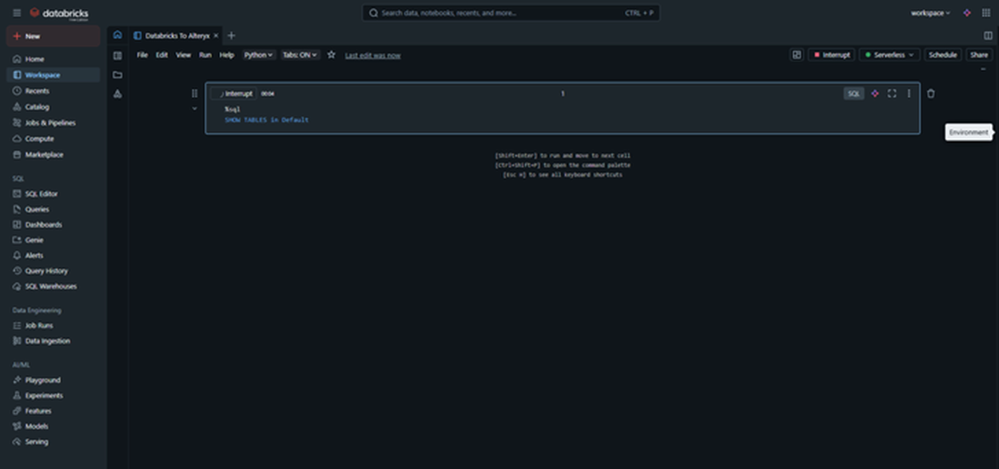This screenshot has height=469, width=999.
Task: Open the Help menu
Action: tap(227, 55)
